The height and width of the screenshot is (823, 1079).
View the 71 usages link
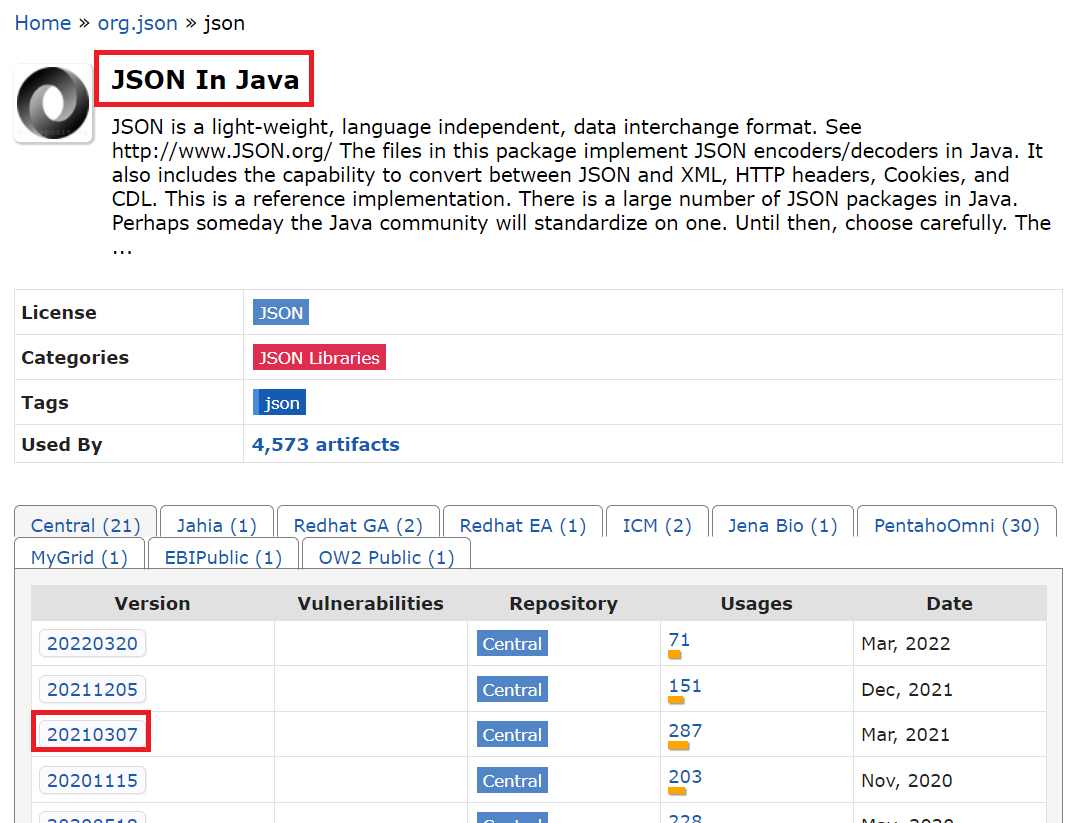[679, 640]
